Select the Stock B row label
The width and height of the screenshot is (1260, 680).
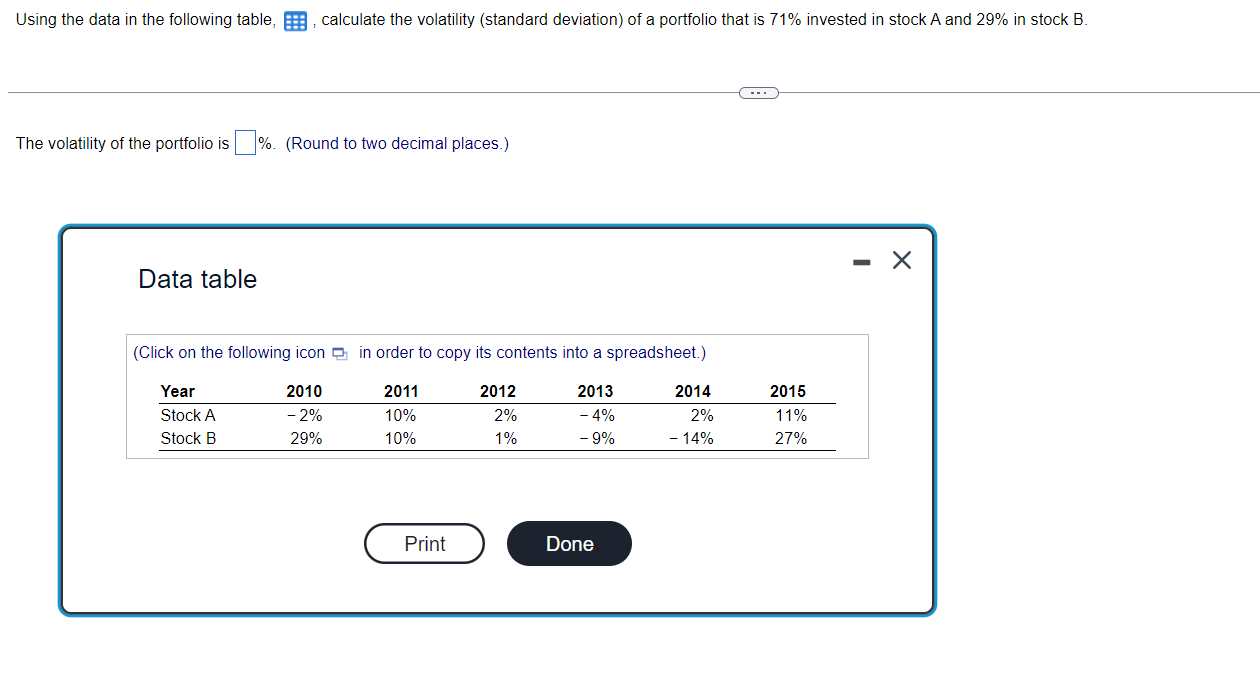click(x=186, y=438)
